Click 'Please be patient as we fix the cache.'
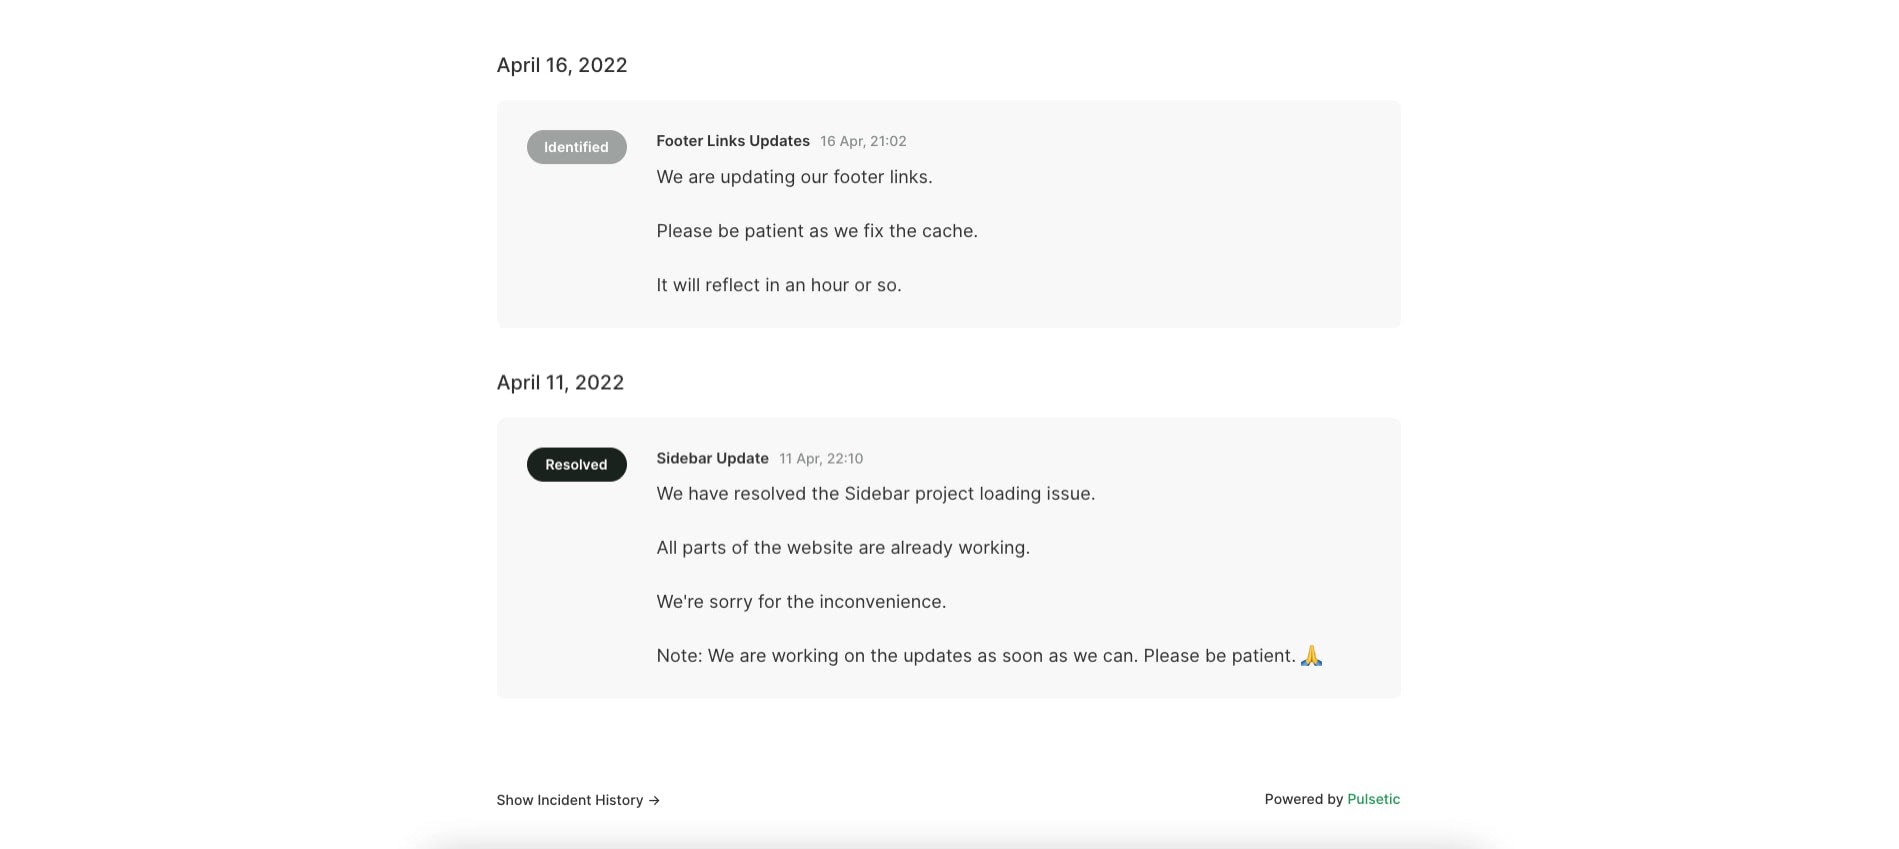Image resolution: width=1899 pixels, height=849 pixels. (817, 231)
